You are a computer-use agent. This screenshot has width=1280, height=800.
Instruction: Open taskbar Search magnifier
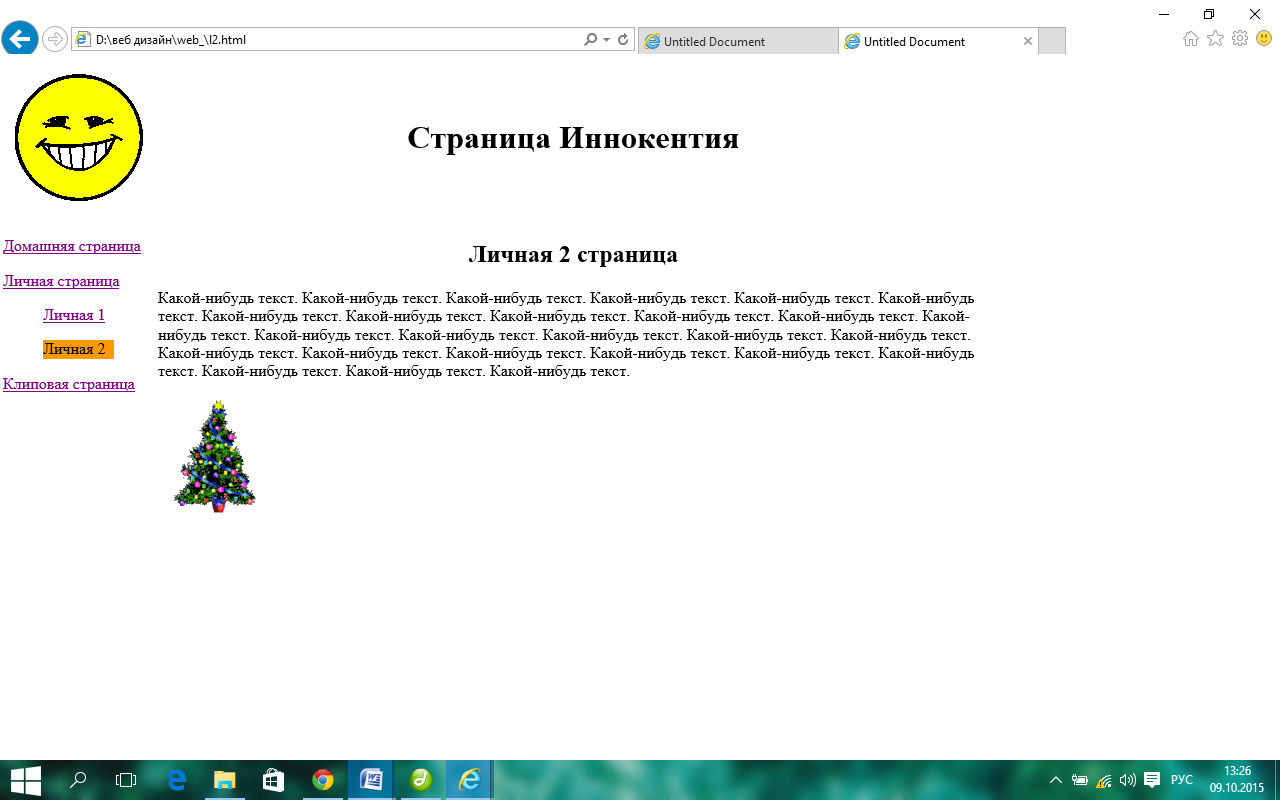[78, 780]
